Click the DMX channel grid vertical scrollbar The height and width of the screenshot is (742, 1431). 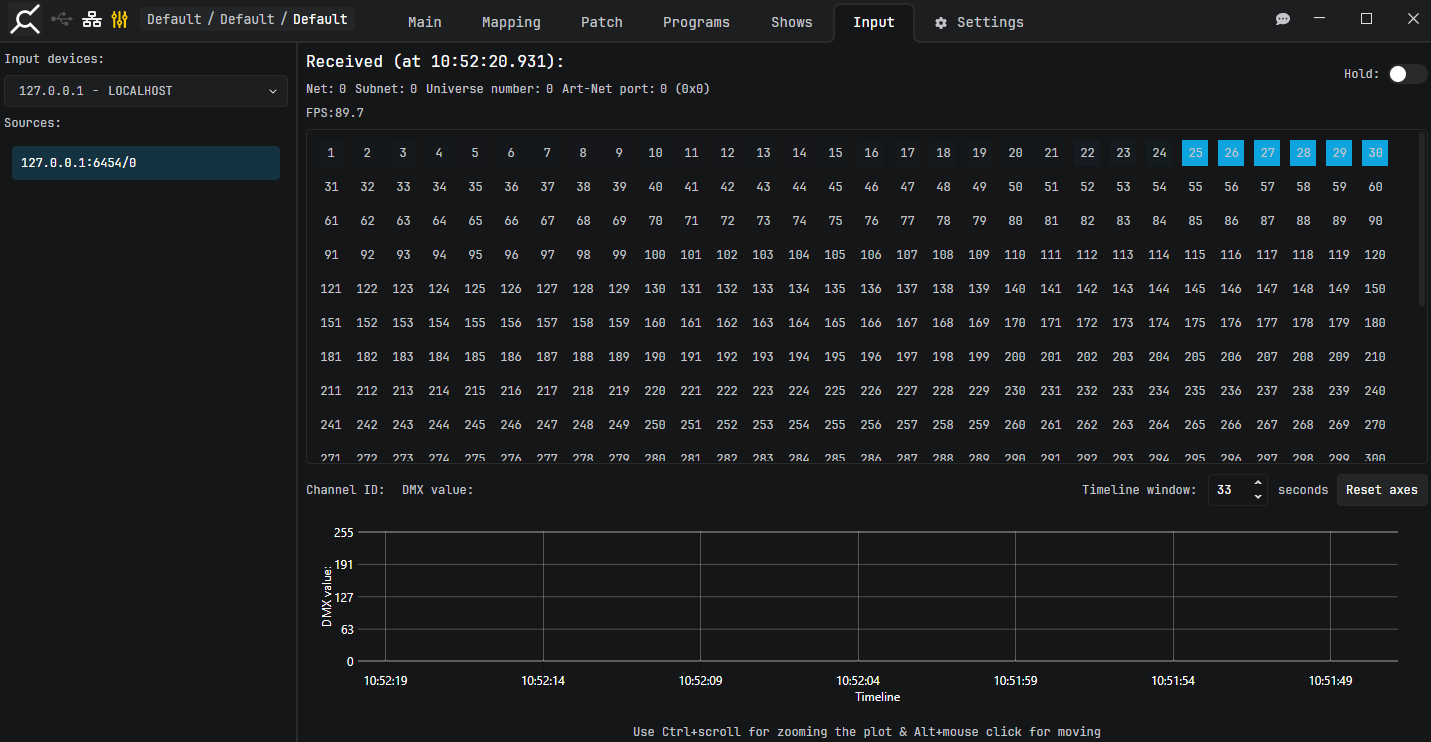pyautogui.click(x=1423, y=220)
